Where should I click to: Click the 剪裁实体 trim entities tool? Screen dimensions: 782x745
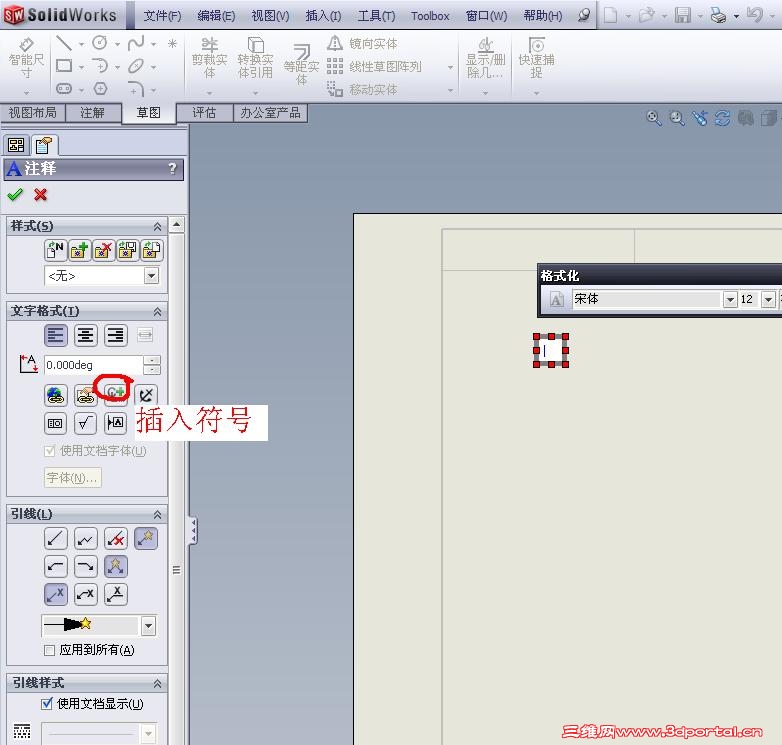coord(209,58)
